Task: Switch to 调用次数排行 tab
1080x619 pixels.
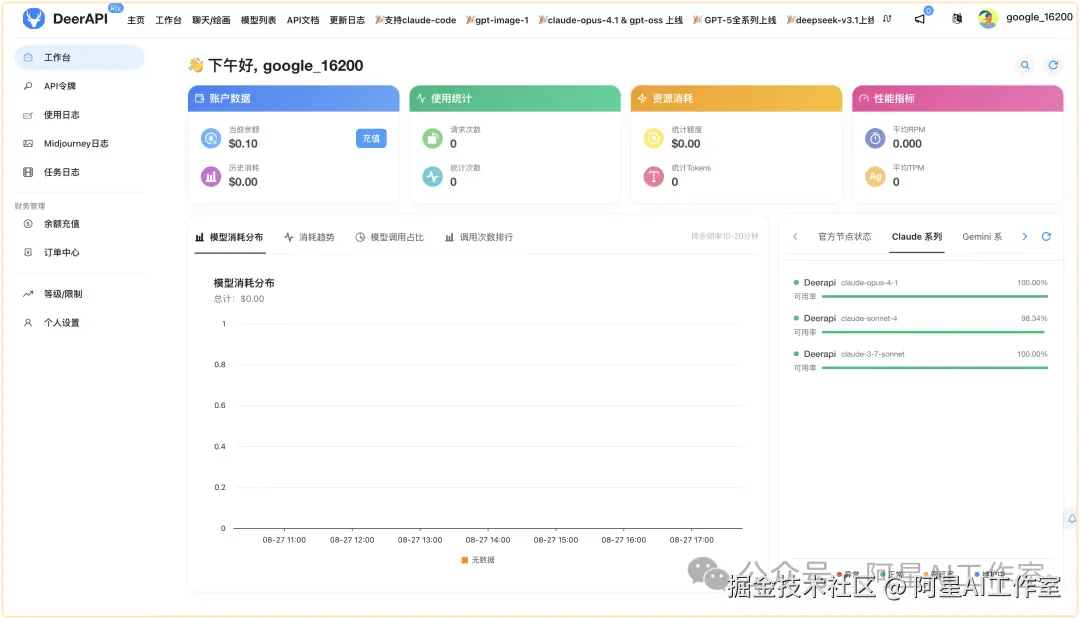Action: (x=479, y=238)
